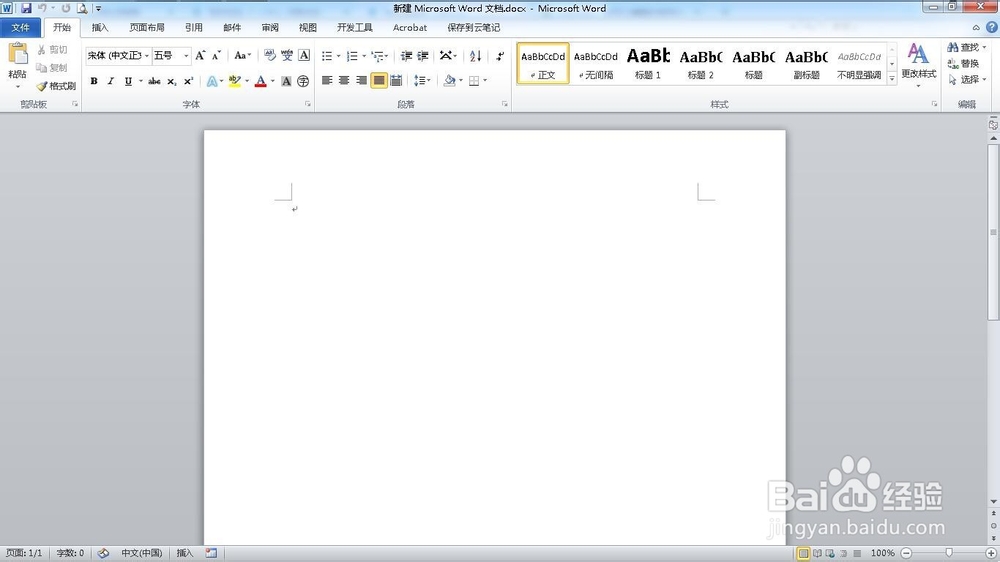
Task: Open the 文件 (File) tab
Action: click(20, 27)
